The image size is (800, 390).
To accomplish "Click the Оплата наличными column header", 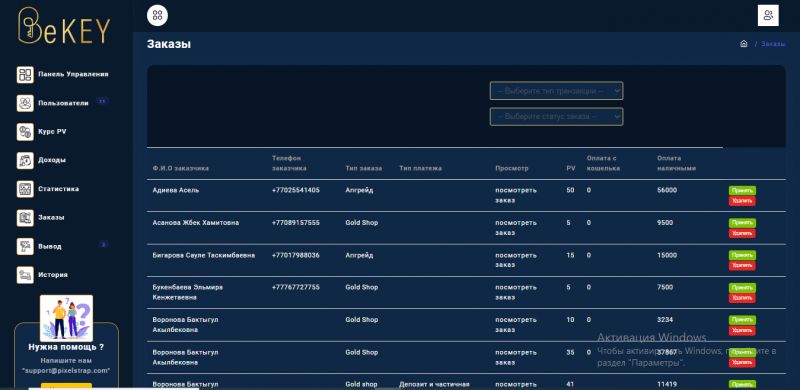I will point(677,163).
